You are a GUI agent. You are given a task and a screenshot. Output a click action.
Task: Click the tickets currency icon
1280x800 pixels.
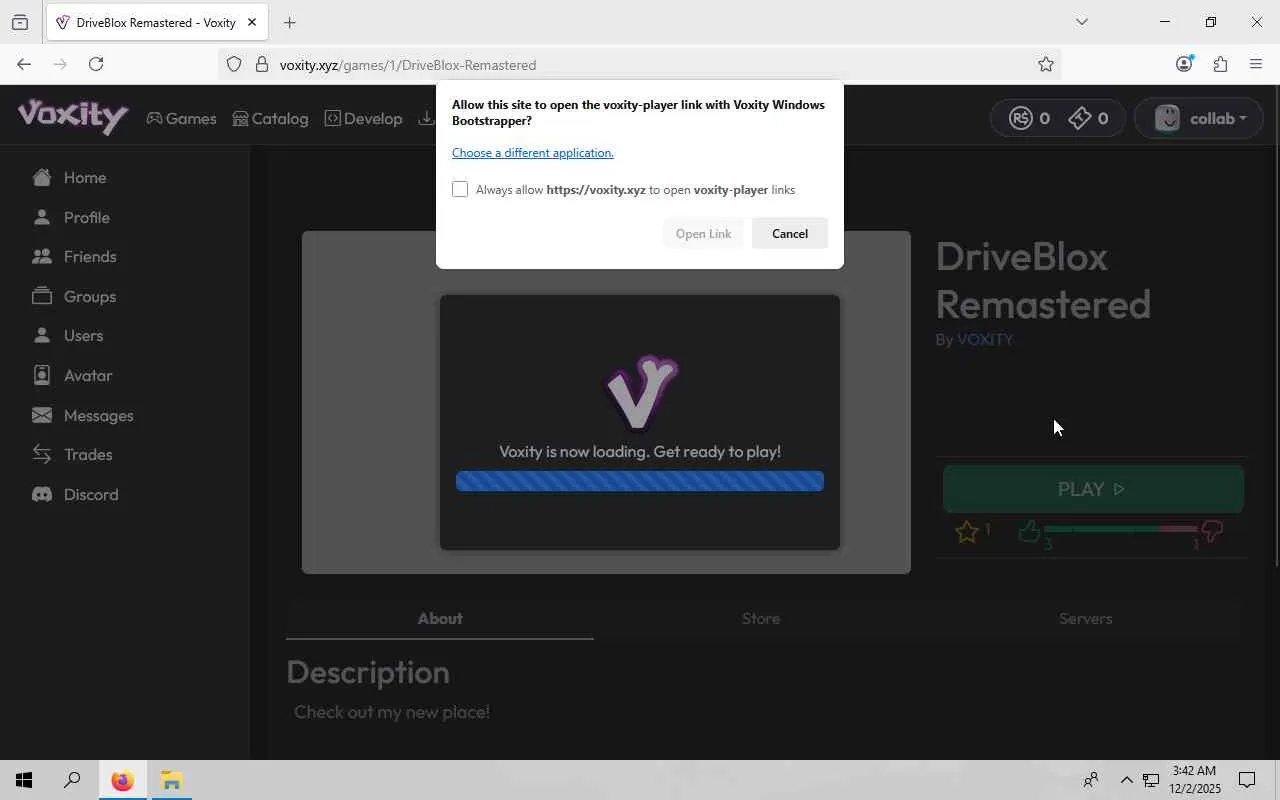tap(1080, 118)
